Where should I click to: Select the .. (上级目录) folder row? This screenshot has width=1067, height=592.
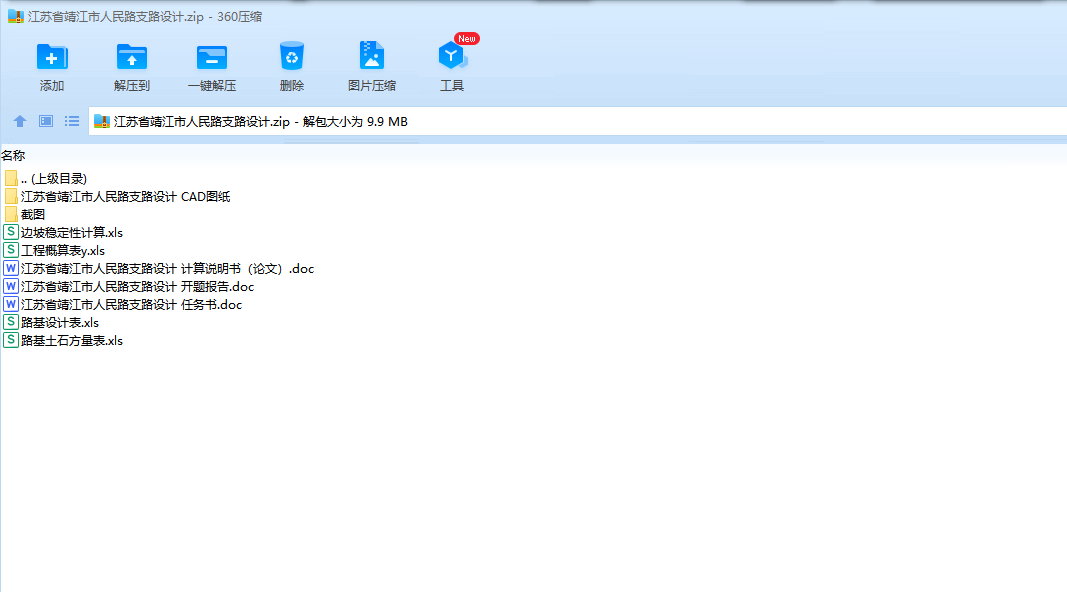coord(54,178)
